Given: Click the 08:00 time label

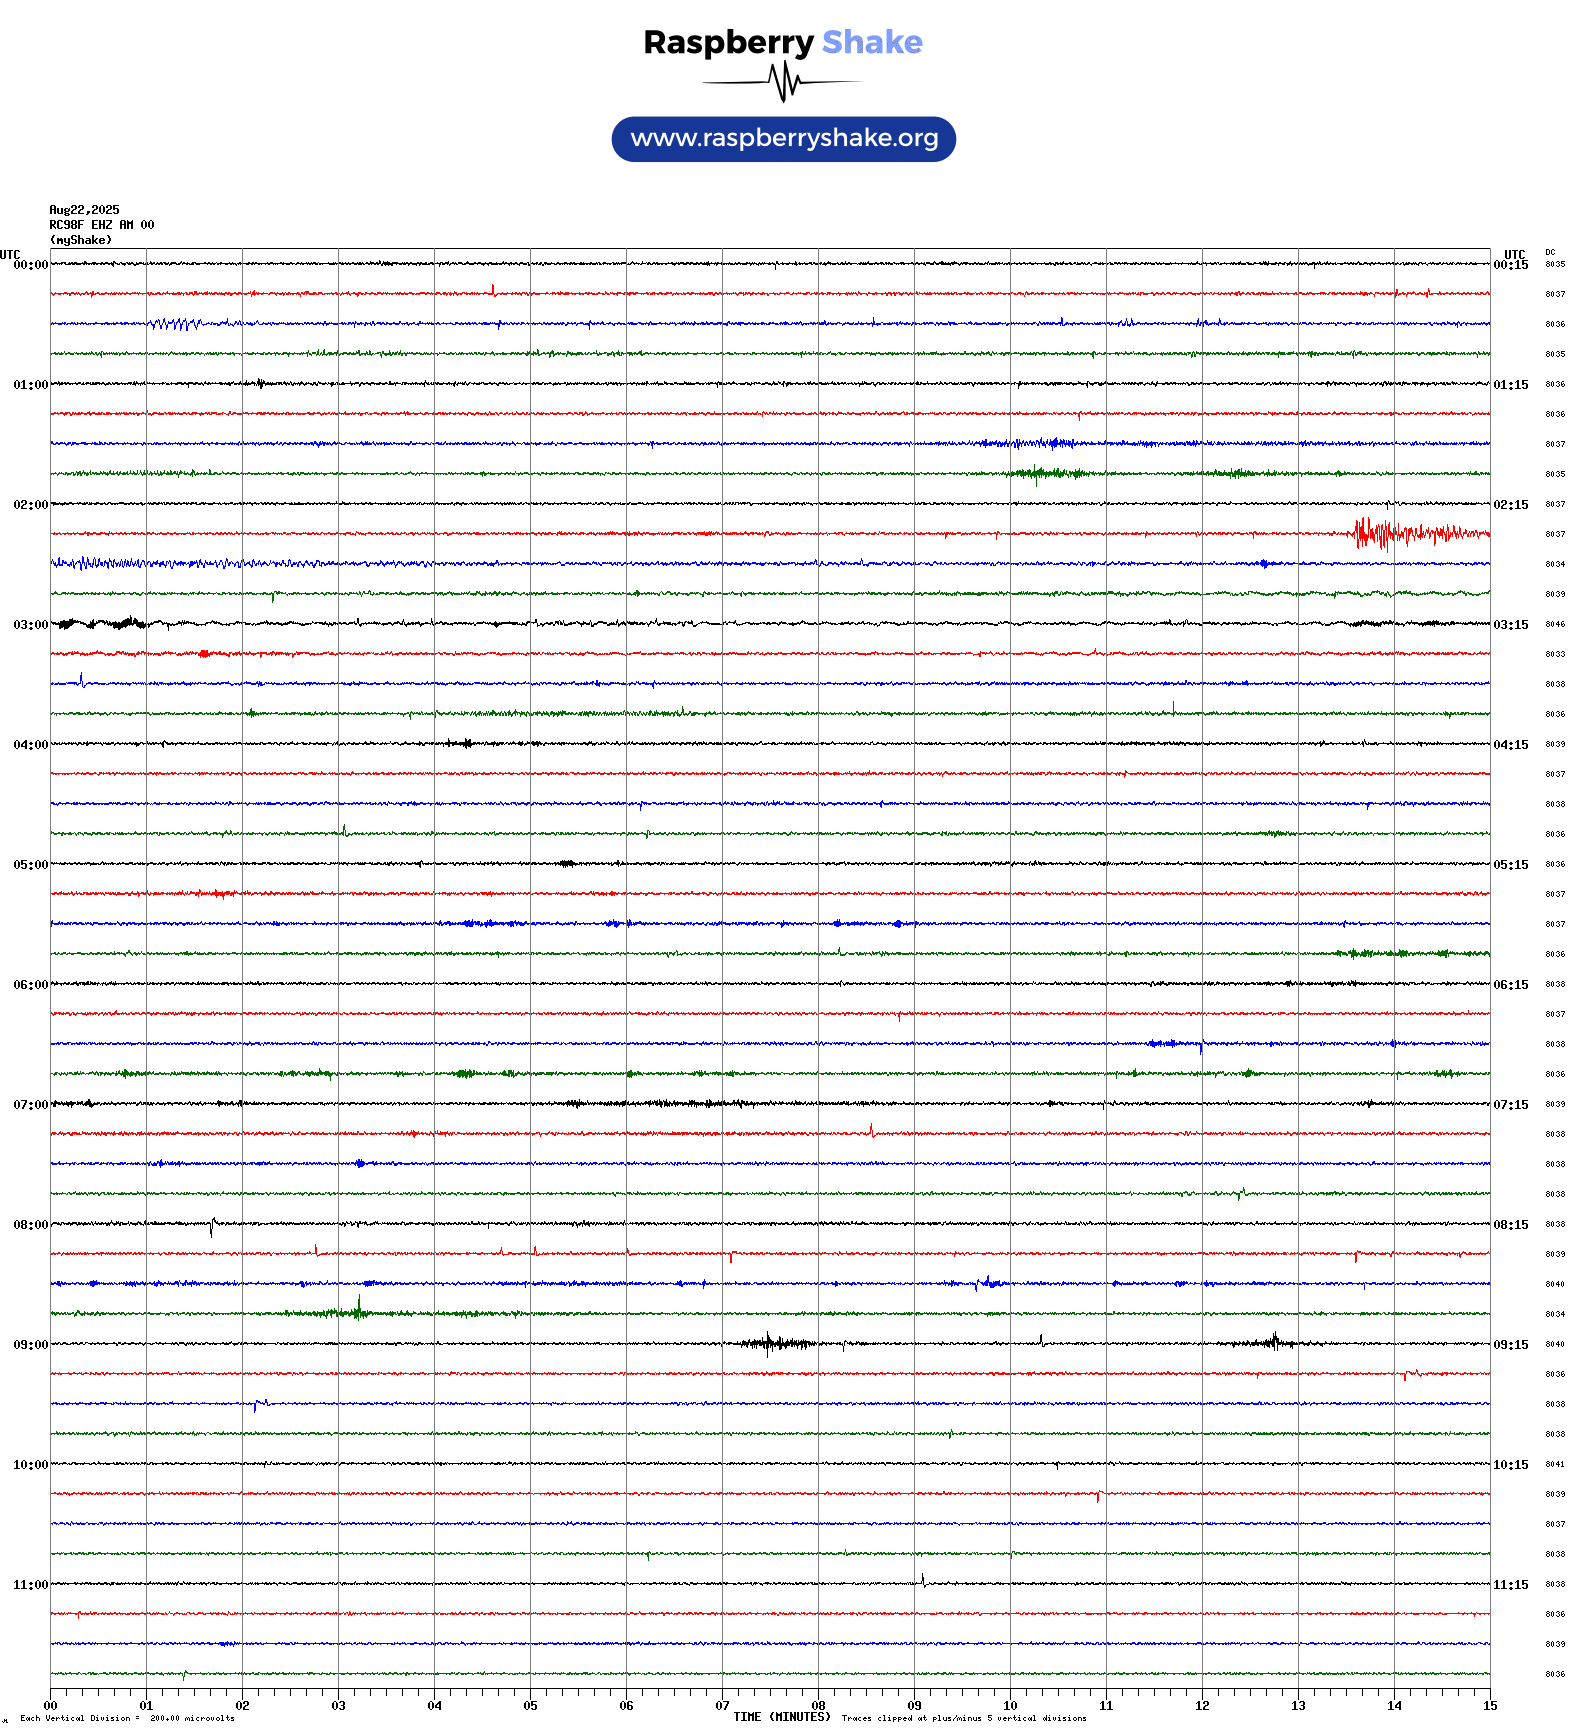Looking at the screenshot, I should pos(30,1225).
